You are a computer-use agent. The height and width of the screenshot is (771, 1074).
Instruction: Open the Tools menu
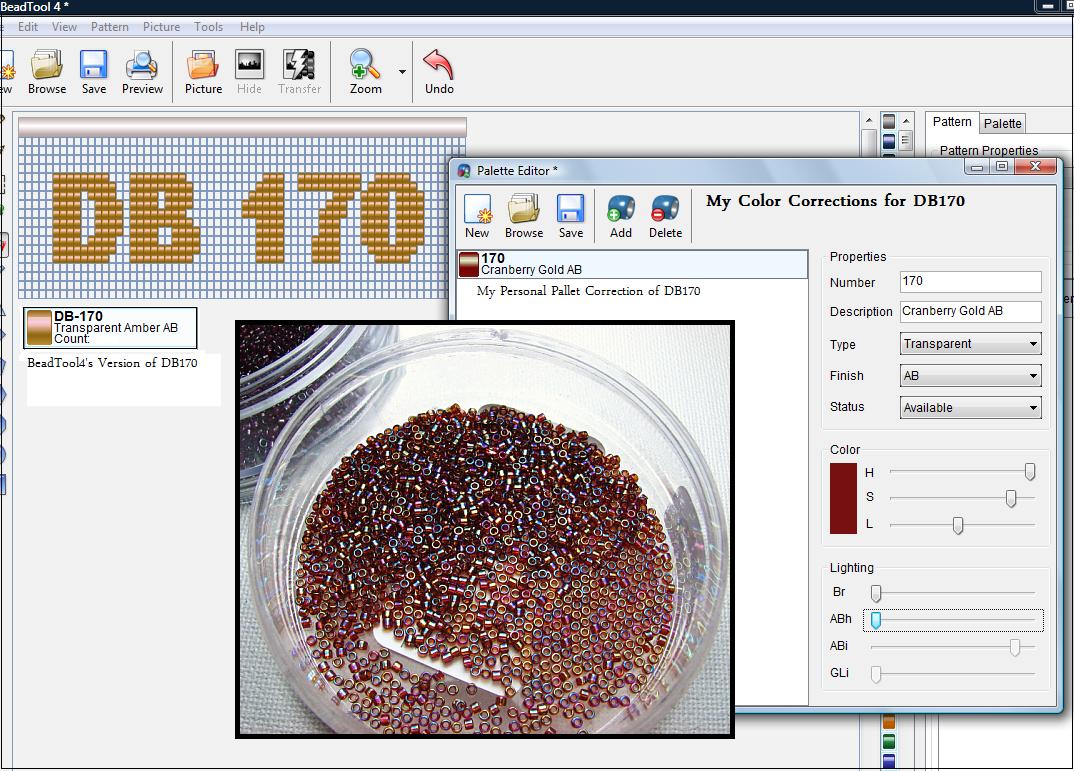coord(208,27)
